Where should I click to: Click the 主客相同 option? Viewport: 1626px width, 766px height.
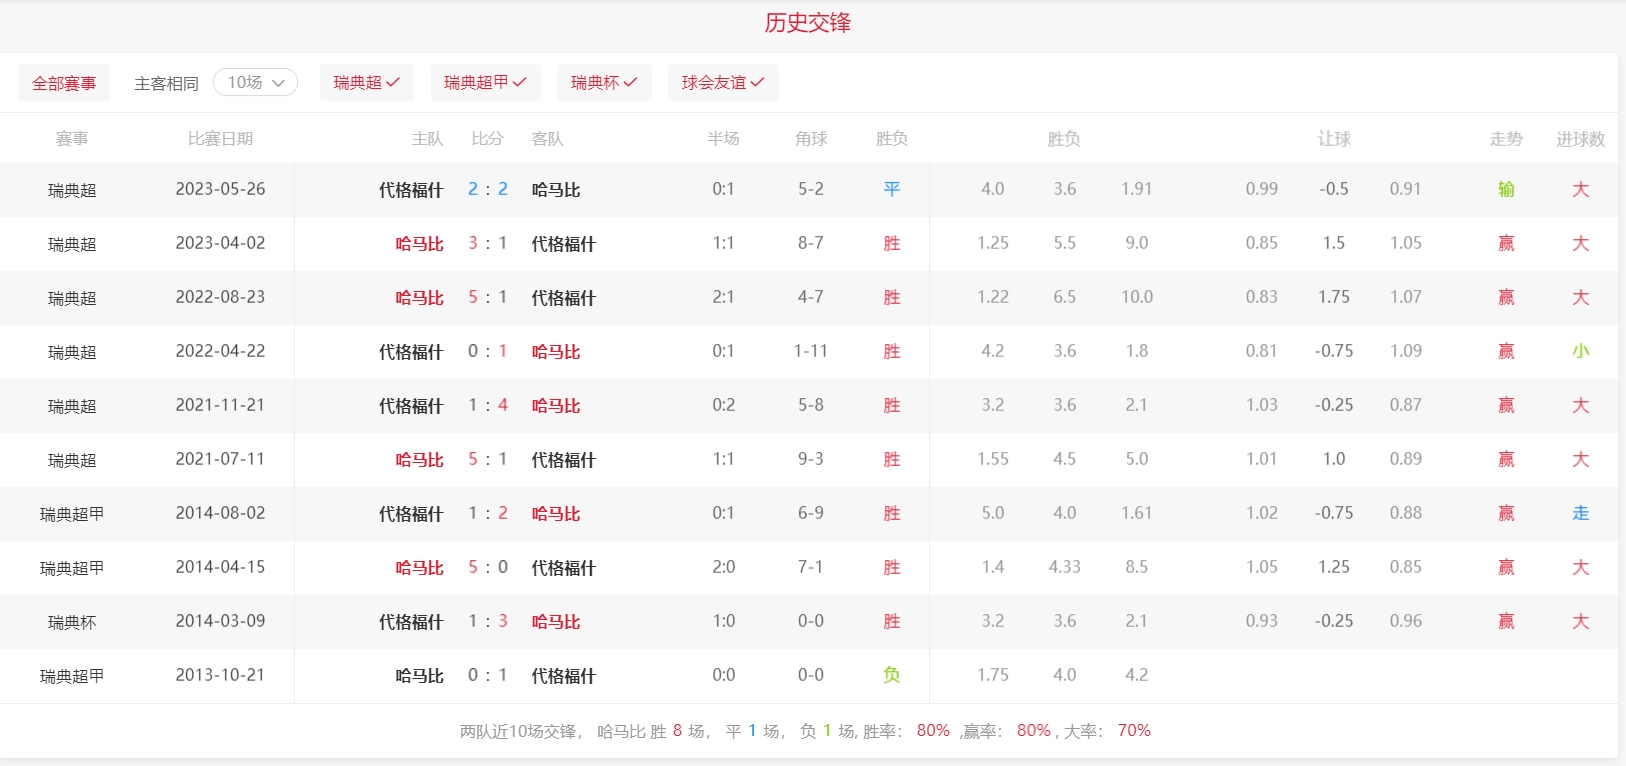click(x=166, y=84)
